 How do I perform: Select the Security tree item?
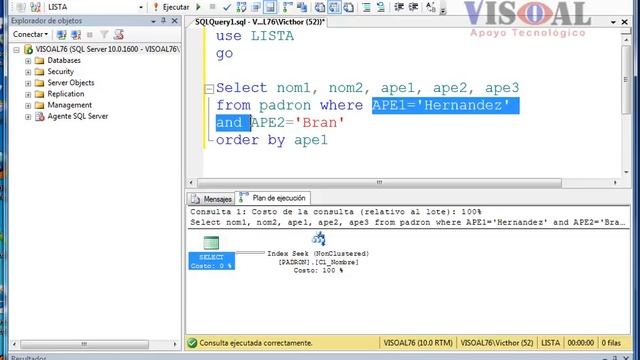pos(60,71)
